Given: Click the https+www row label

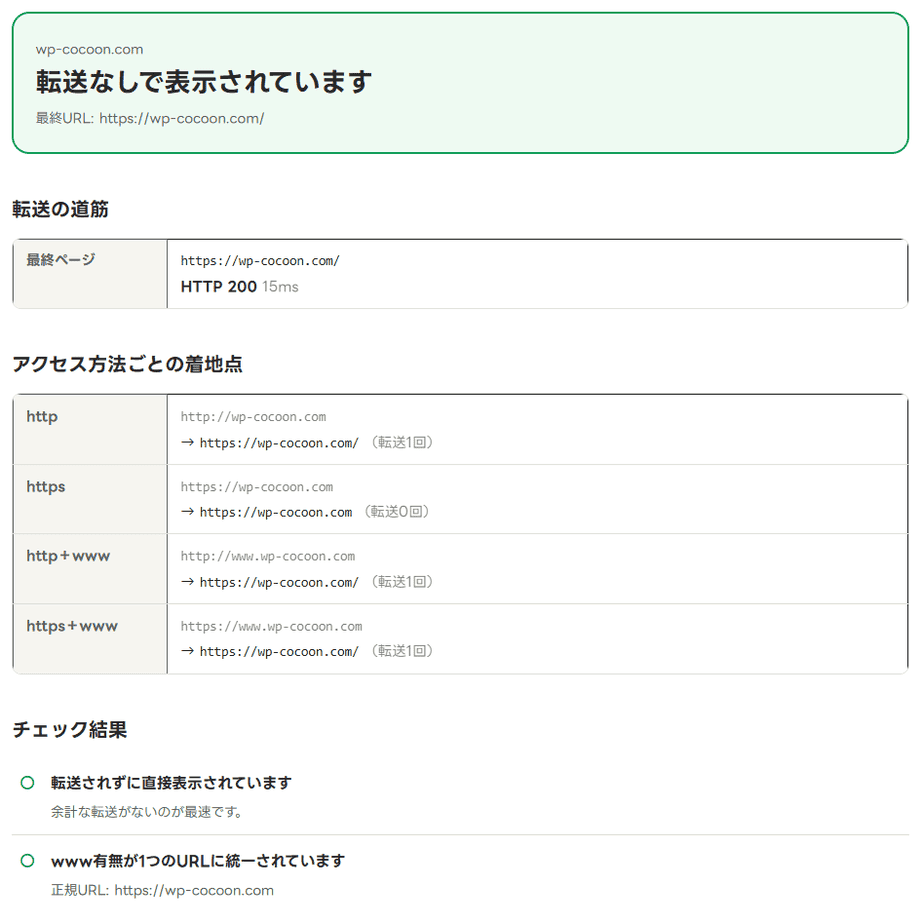Looking at the screenshot, I should pos(72,626).
